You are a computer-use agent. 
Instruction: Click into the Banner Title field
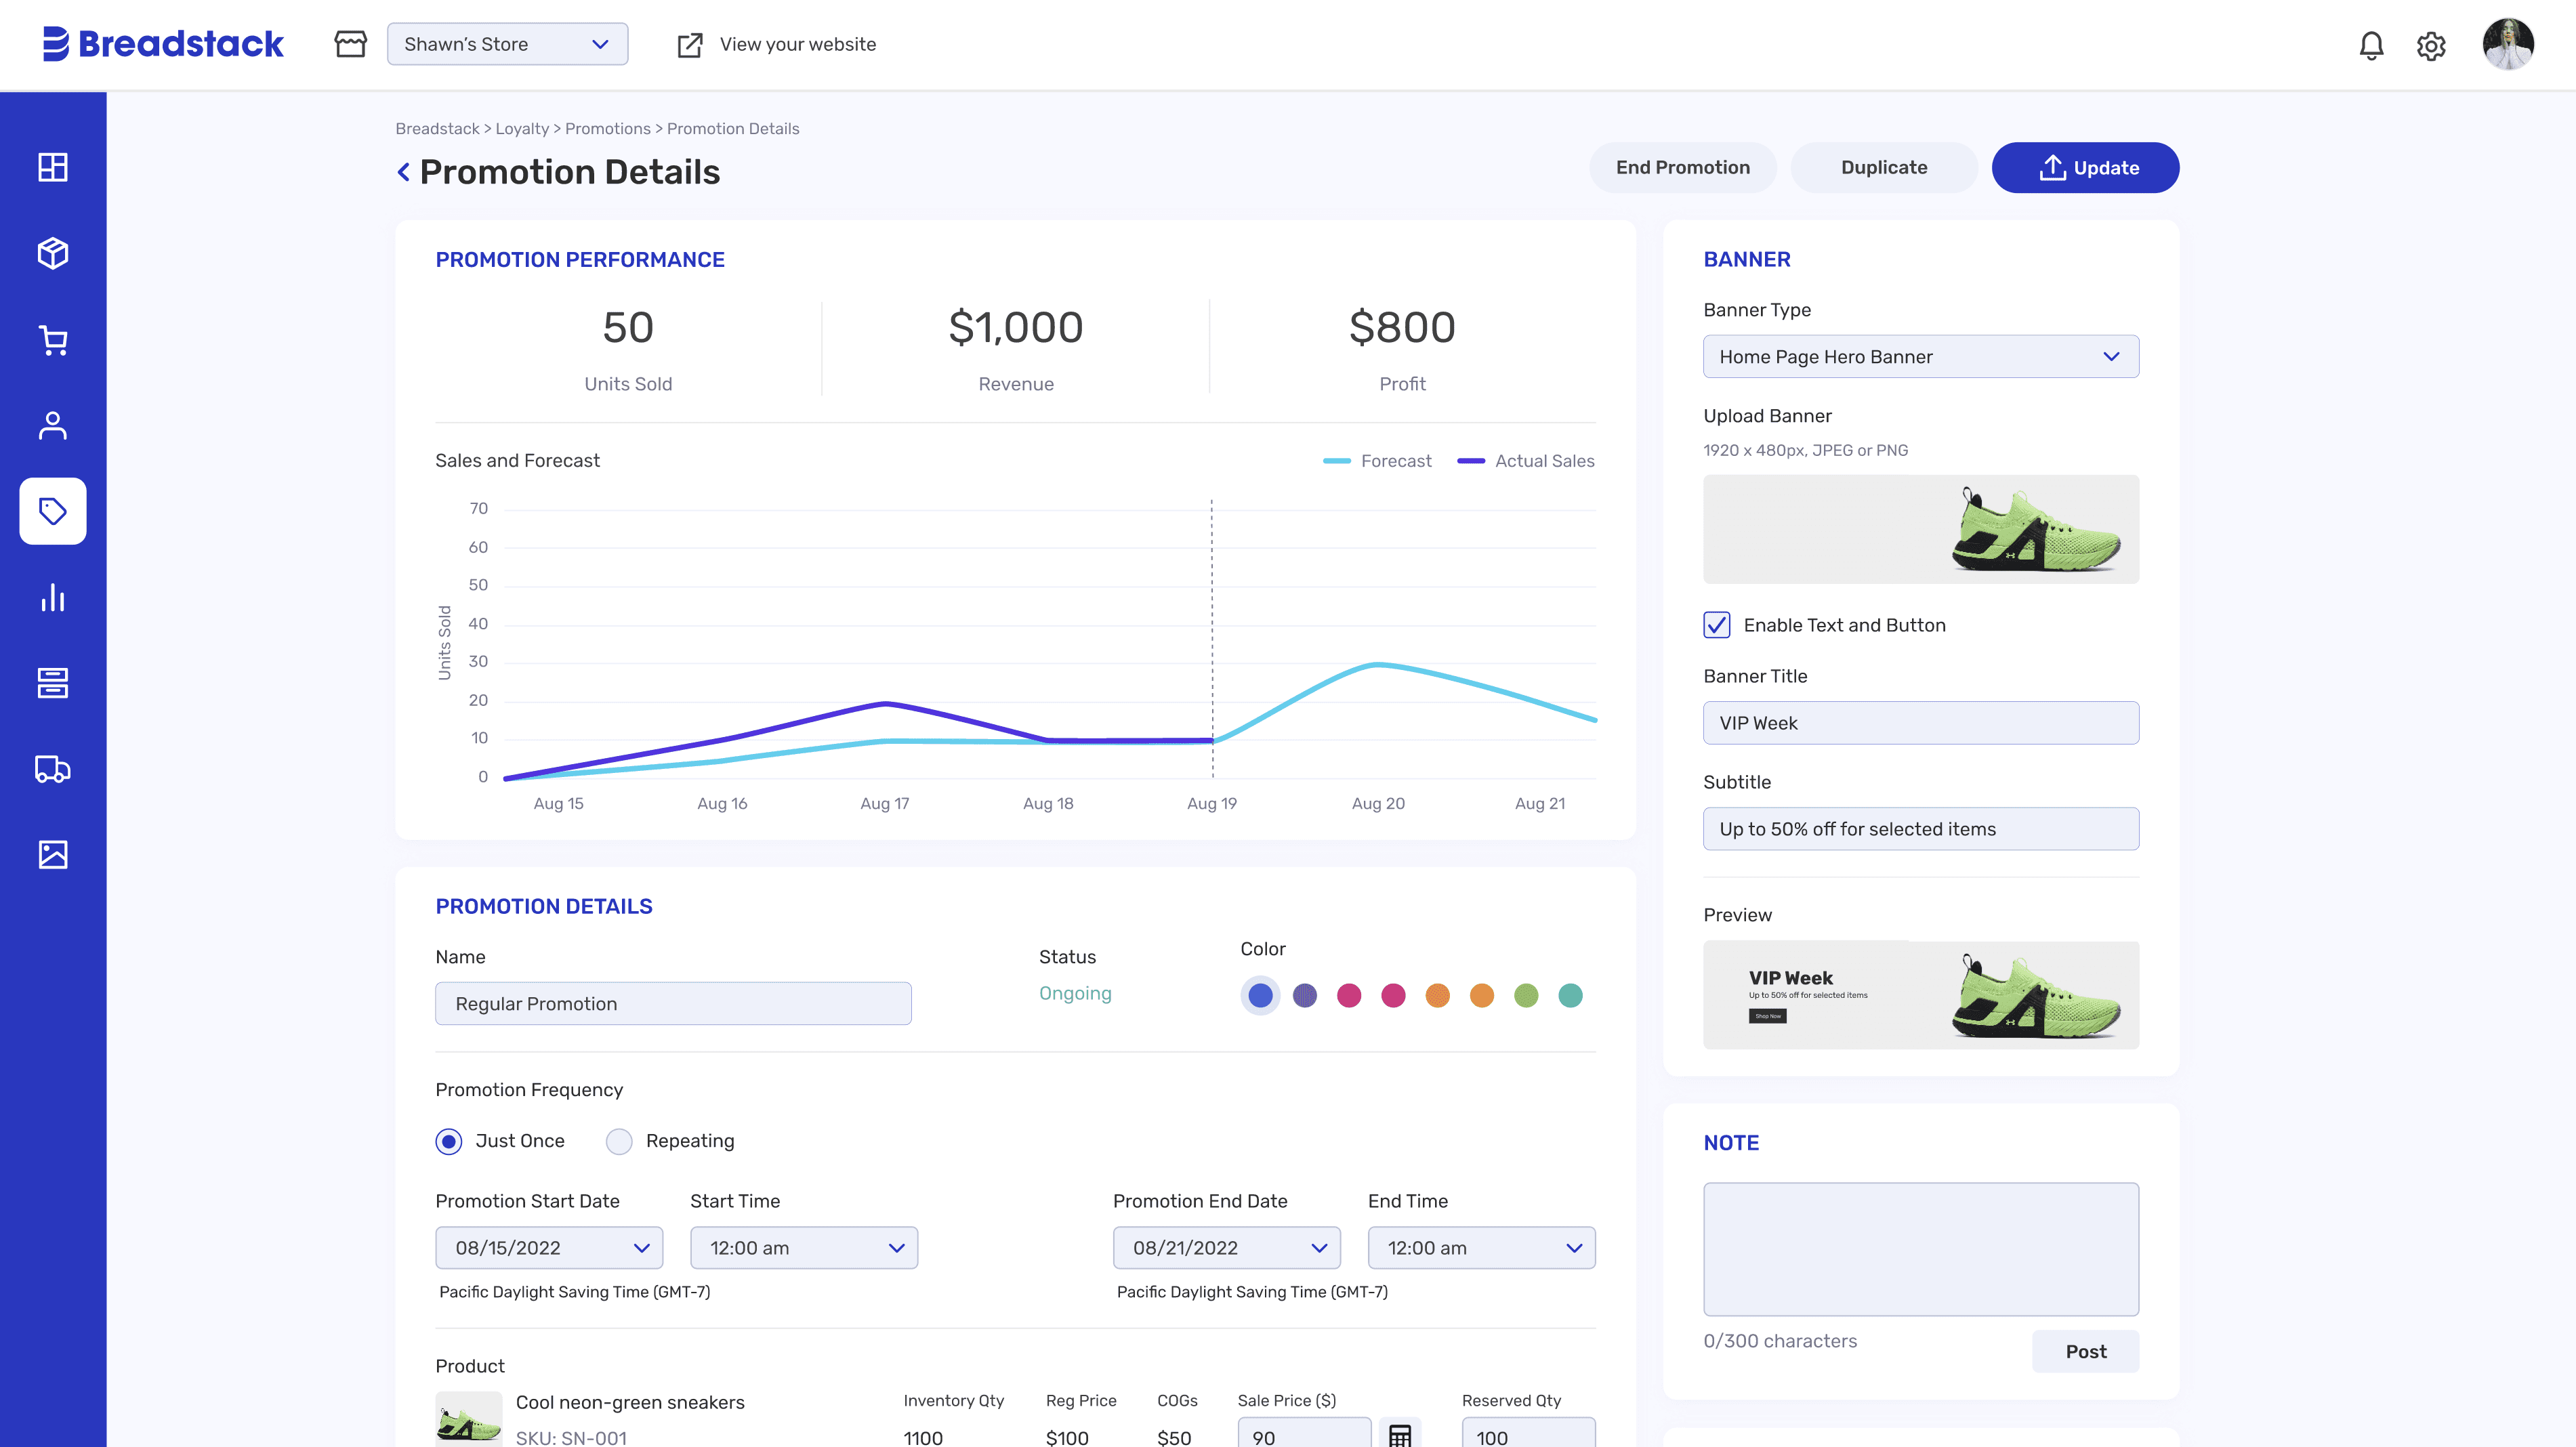[1920, 723]
